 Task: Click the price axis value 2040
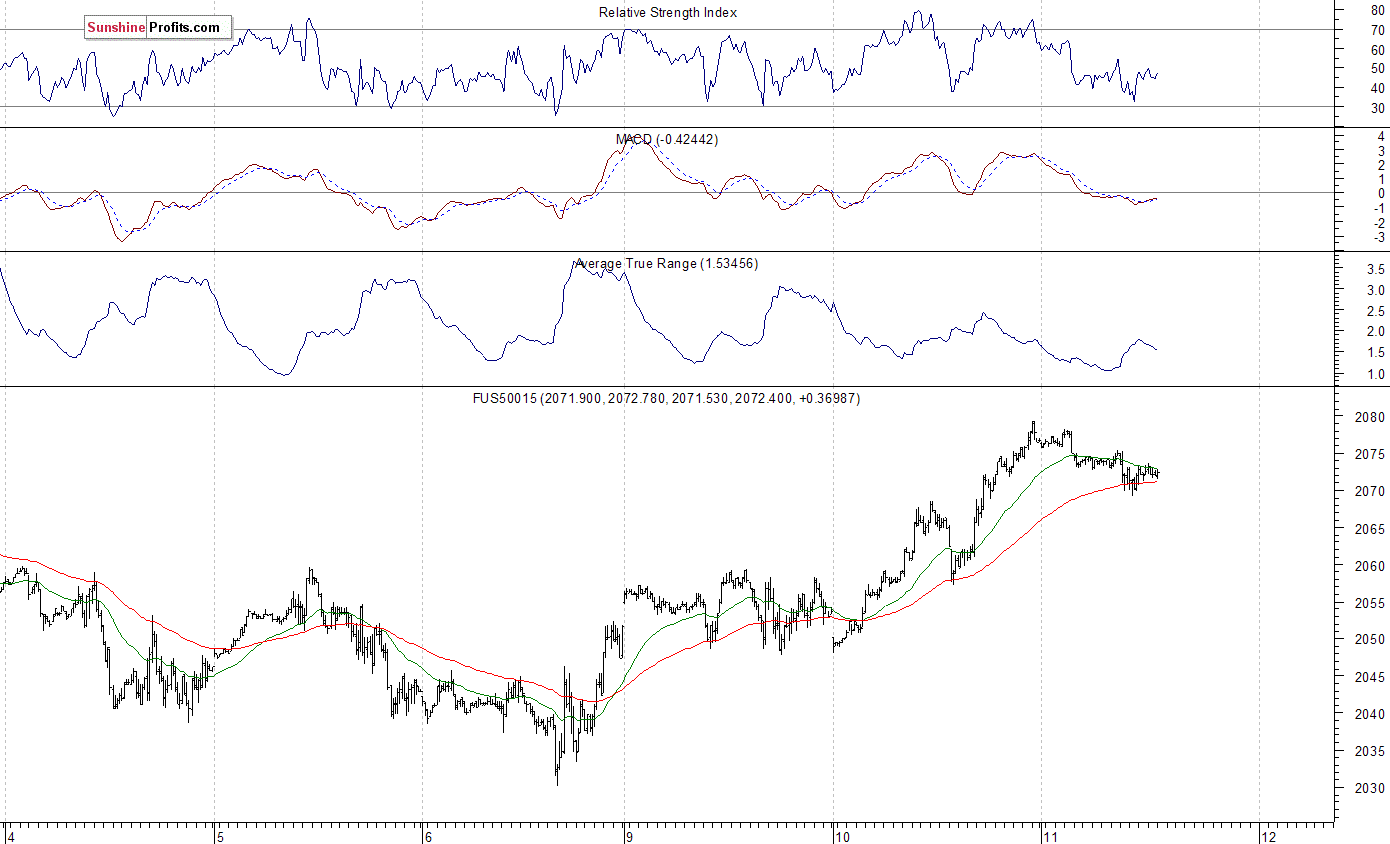tap(1371, 714)
